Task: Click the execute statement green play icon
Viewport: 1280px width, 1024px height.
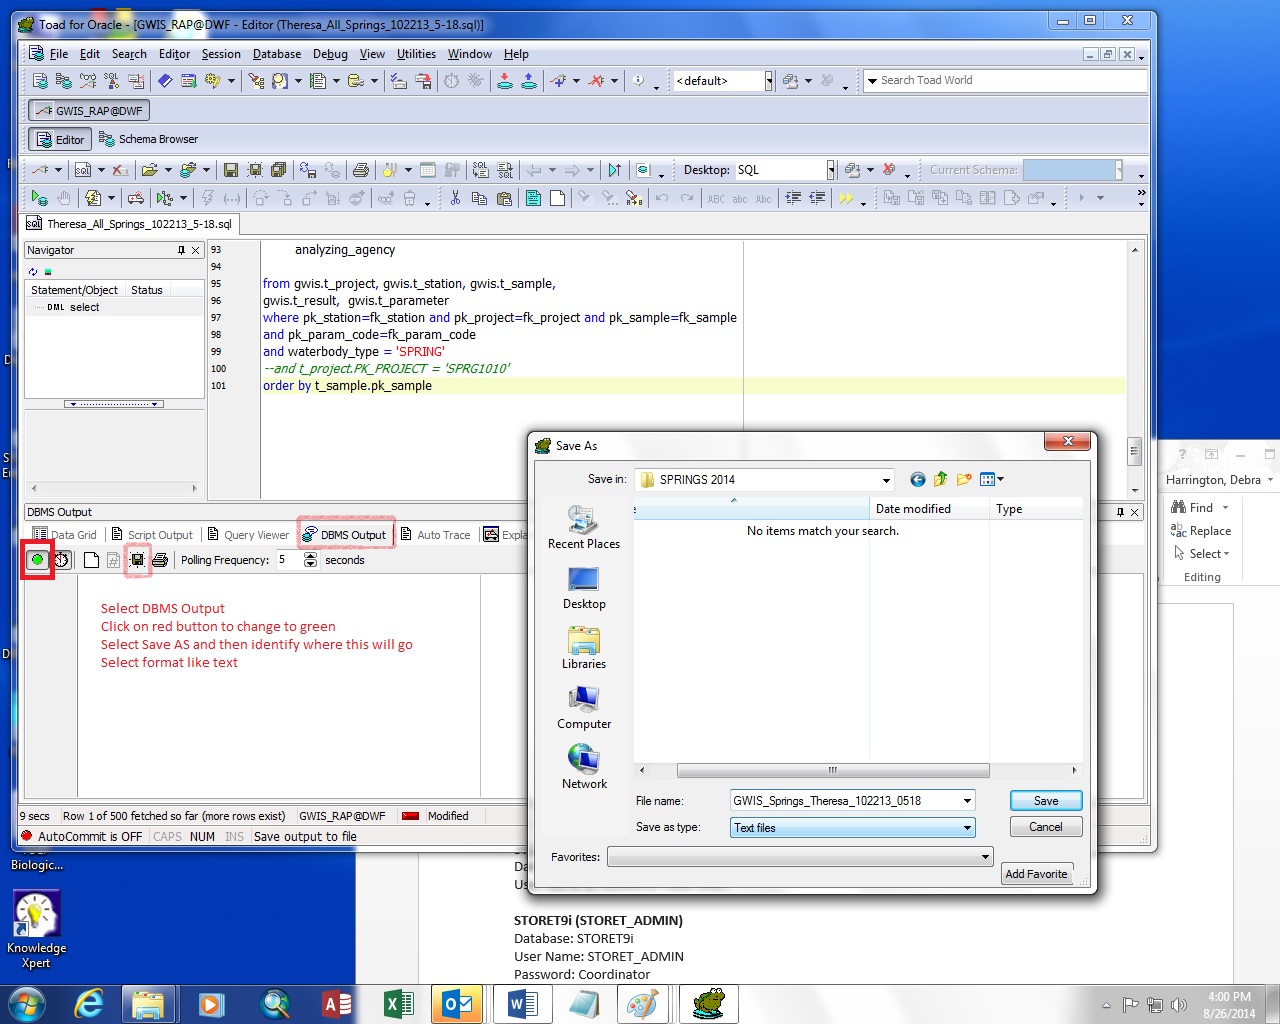Action: tap(39, 198)
